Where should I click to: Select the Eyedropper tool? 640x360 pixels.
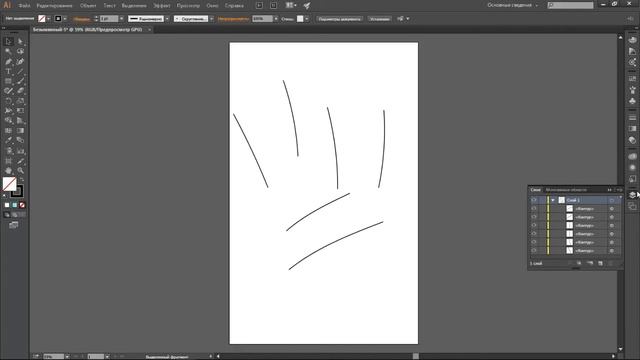(8, 140)
